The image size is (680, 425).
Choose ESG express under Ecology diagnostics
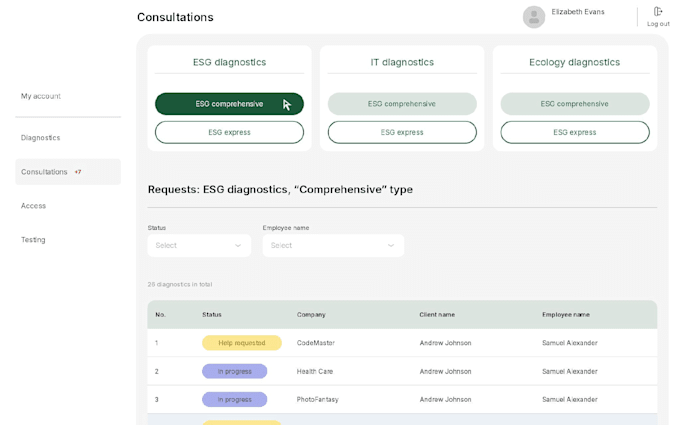tap(575, 132)
